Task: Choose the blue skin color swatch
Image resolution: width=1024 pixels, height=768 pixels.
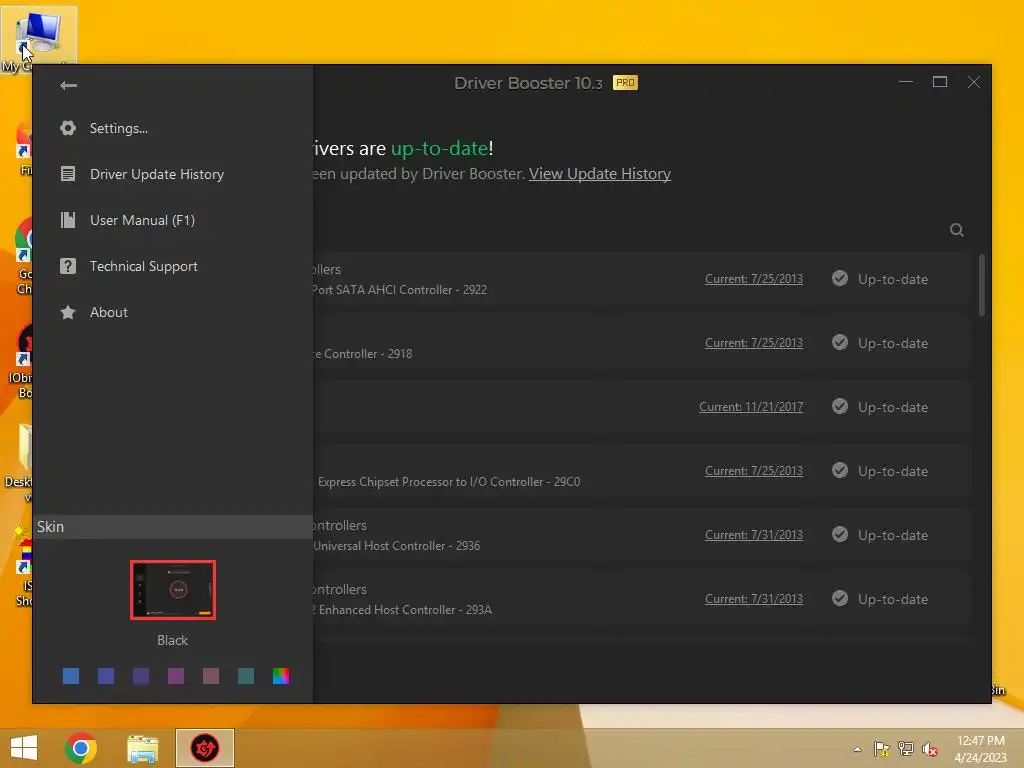Action: pyautogui.click(x=71, y=676)
